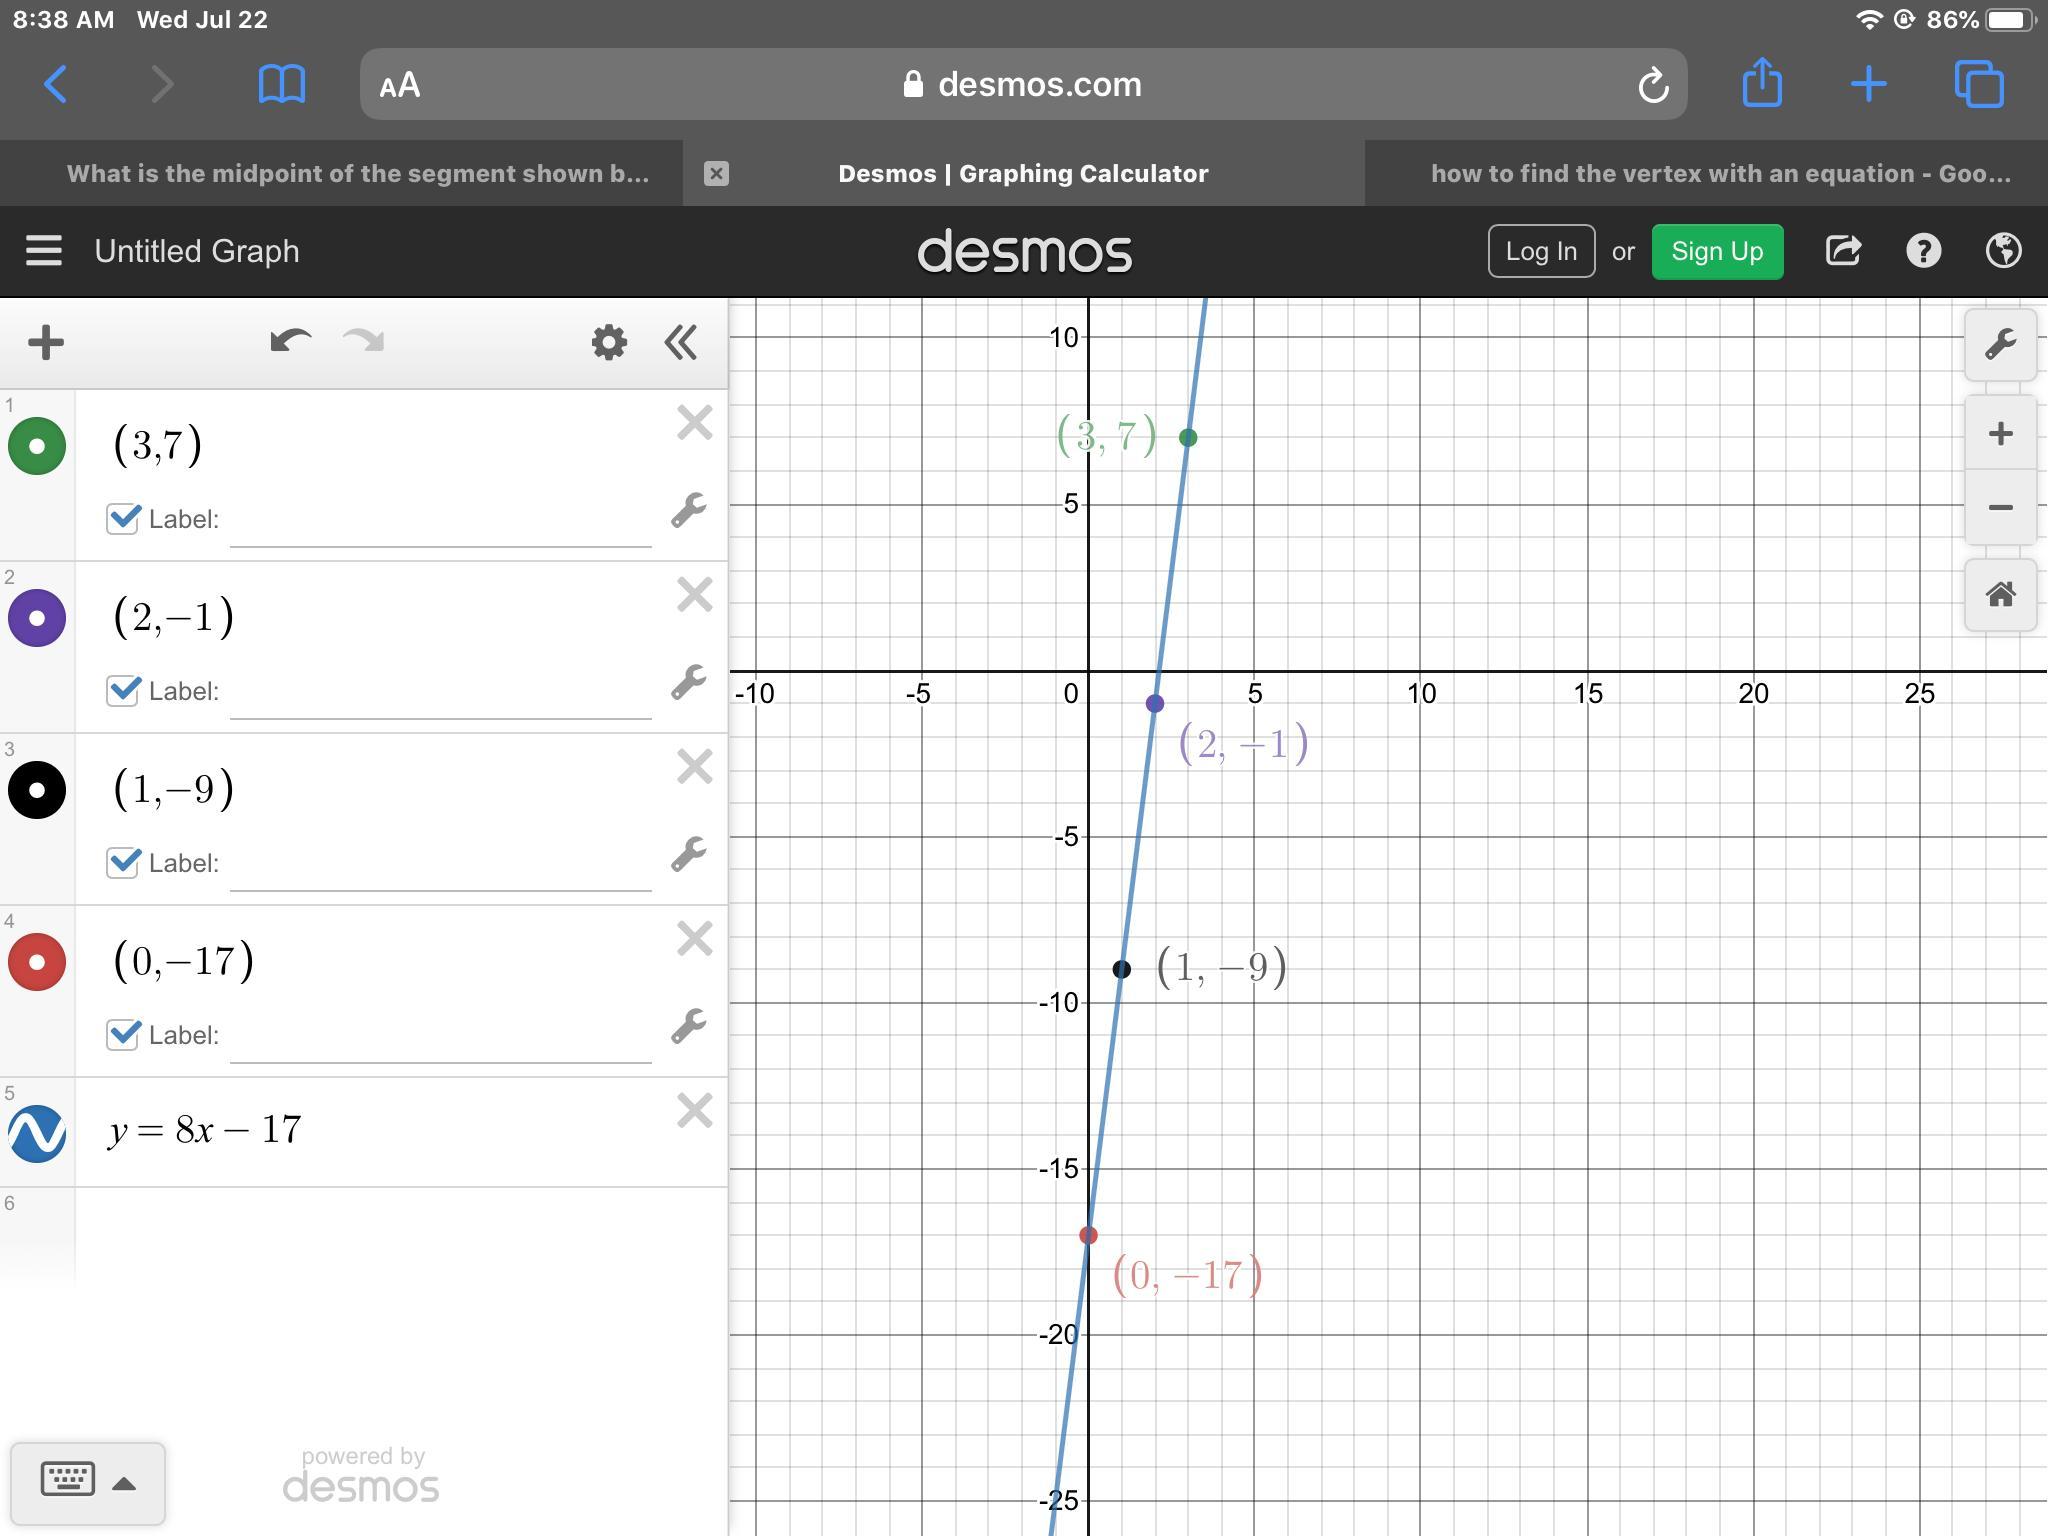
Task: Collapse the expression list with double chevron
Action: [x=681, y=342]
